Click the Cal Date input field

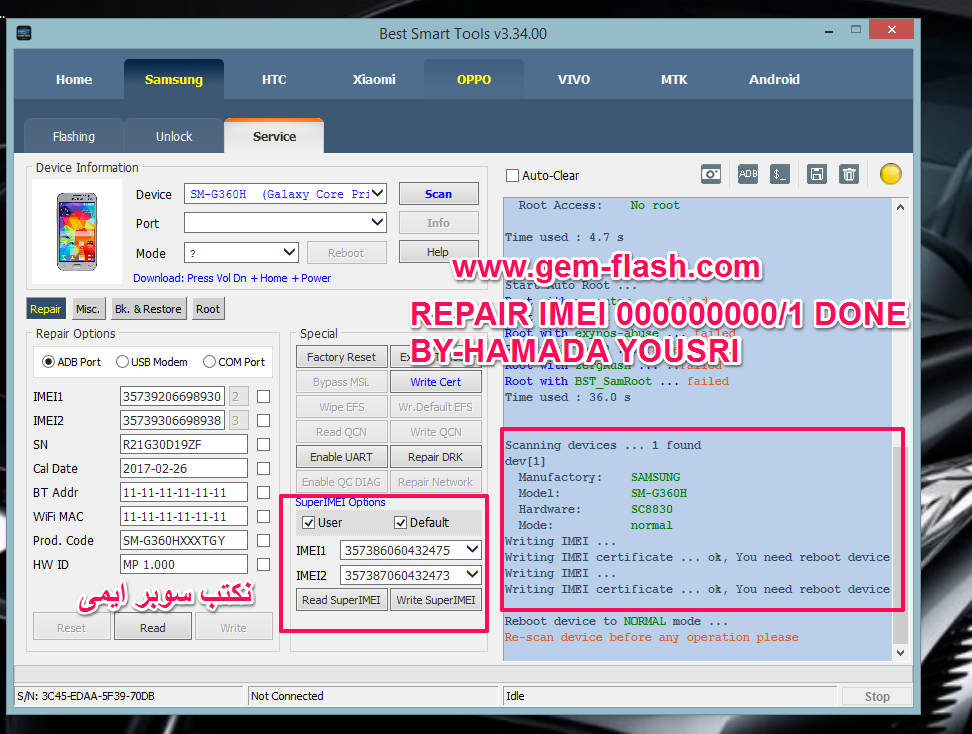(x=183, y=468)
